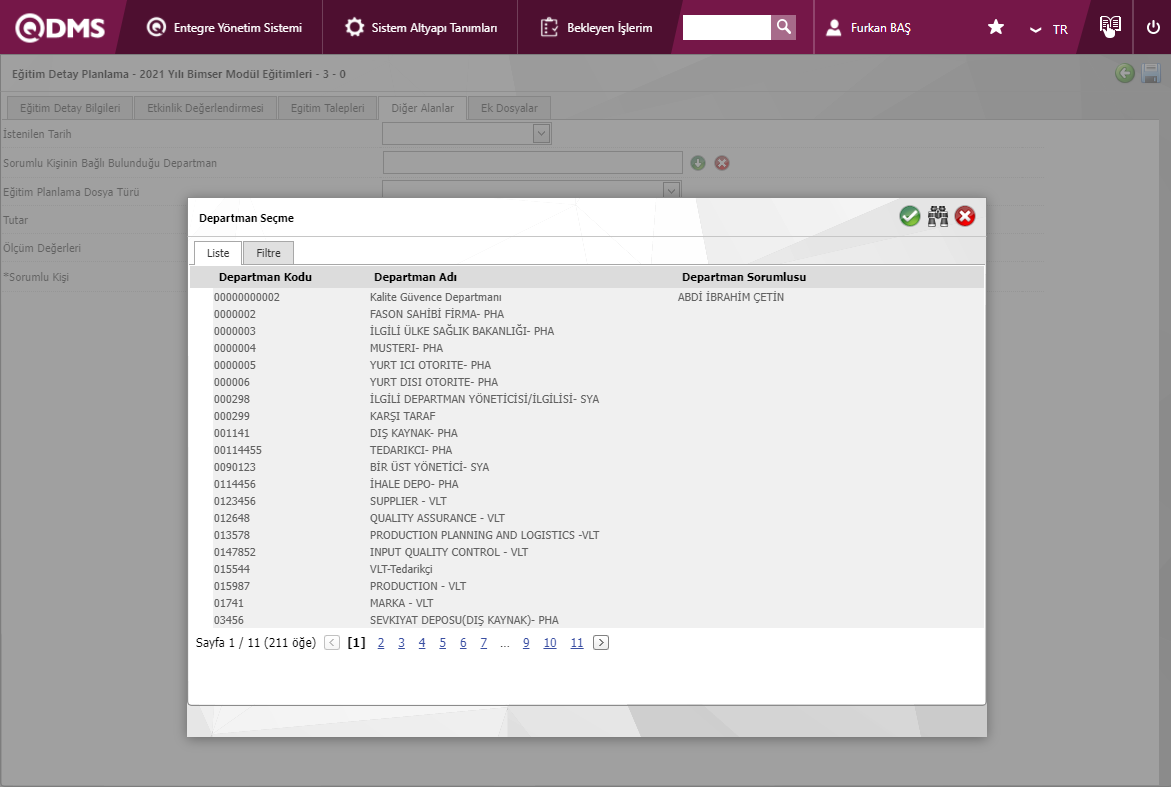The width and height of the screenshot is (1171, 787).
Task: Click the top bar search field
Action: click(727, 28)
